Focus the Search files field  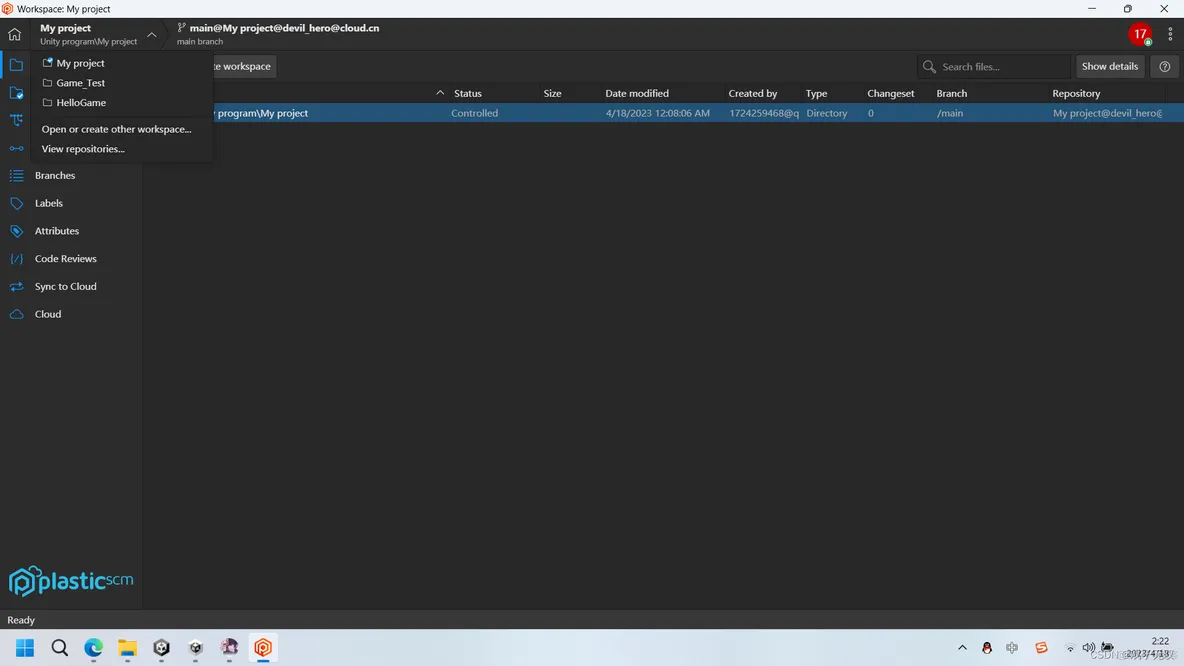click(994, 66)
